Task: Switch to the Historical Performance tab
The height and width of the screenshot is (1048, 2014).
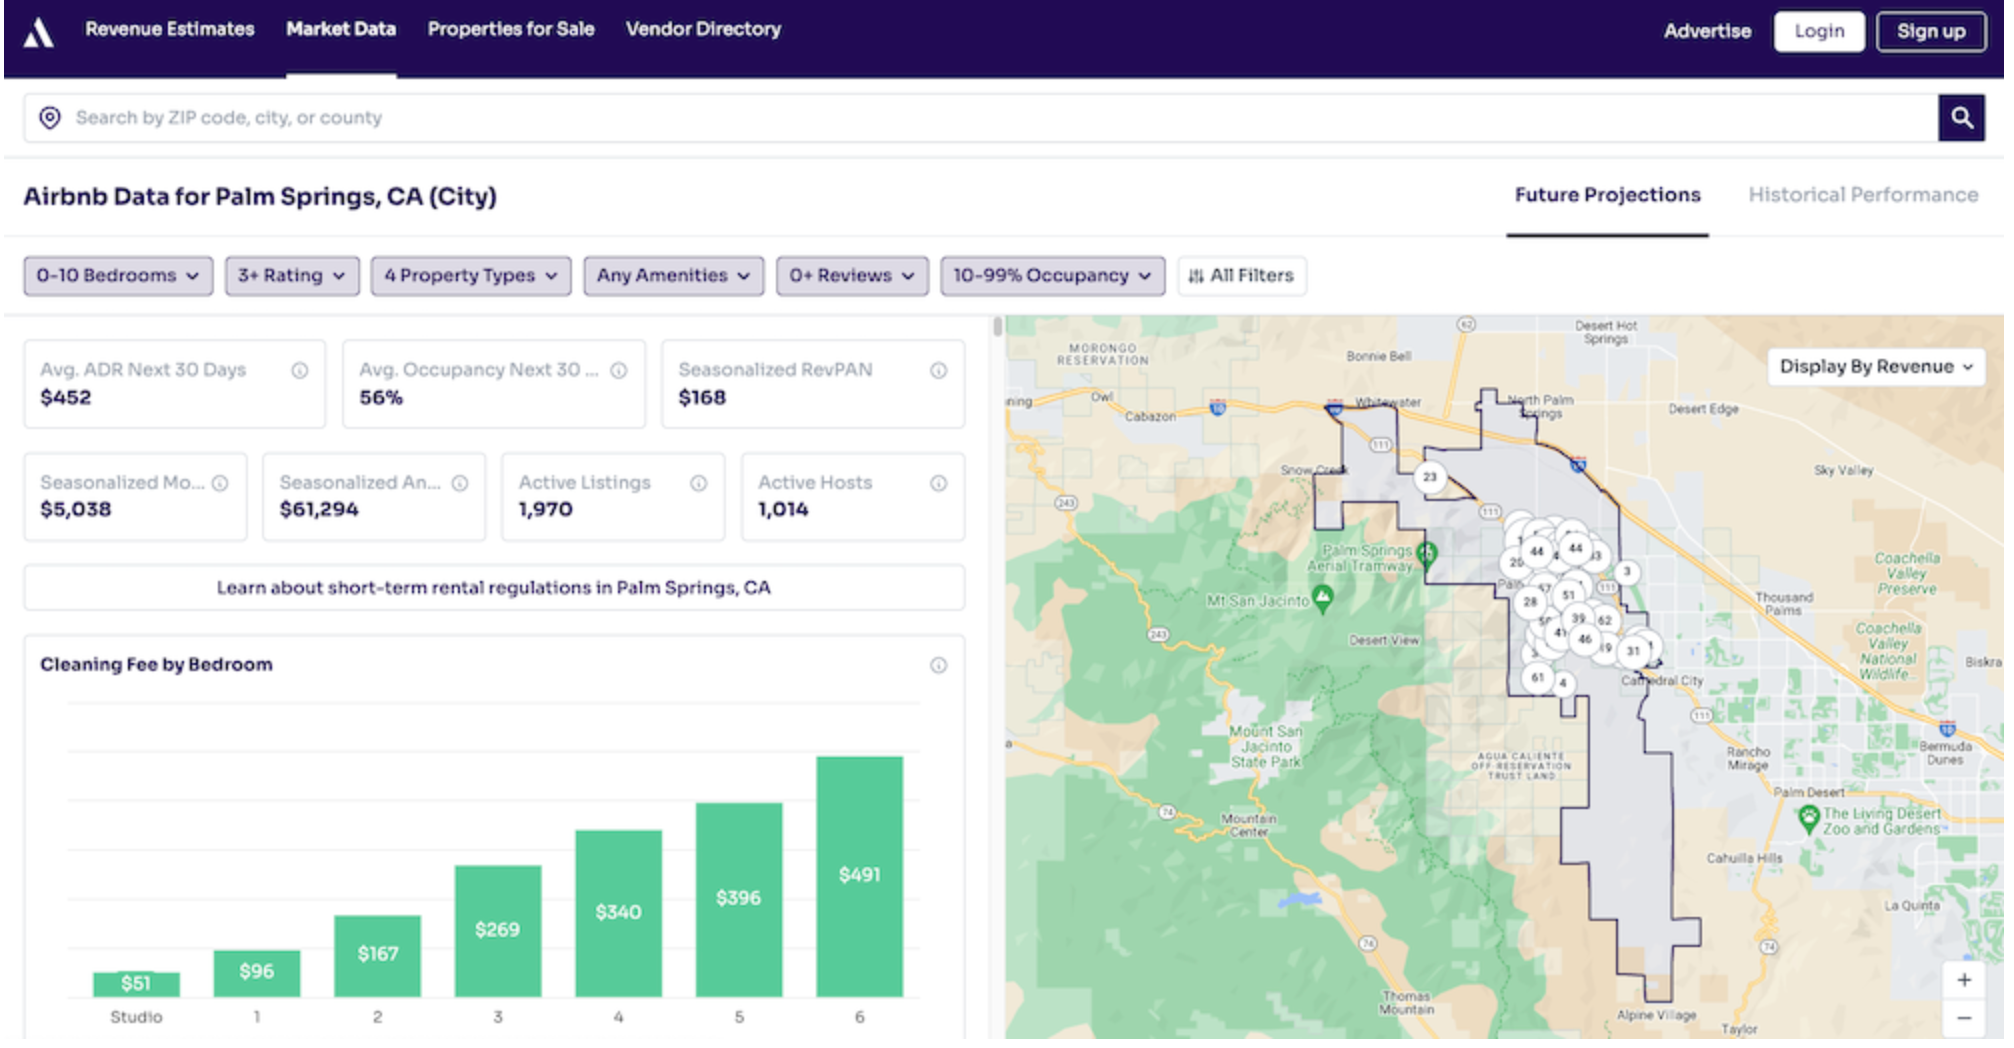Action: coord(1863,195)
